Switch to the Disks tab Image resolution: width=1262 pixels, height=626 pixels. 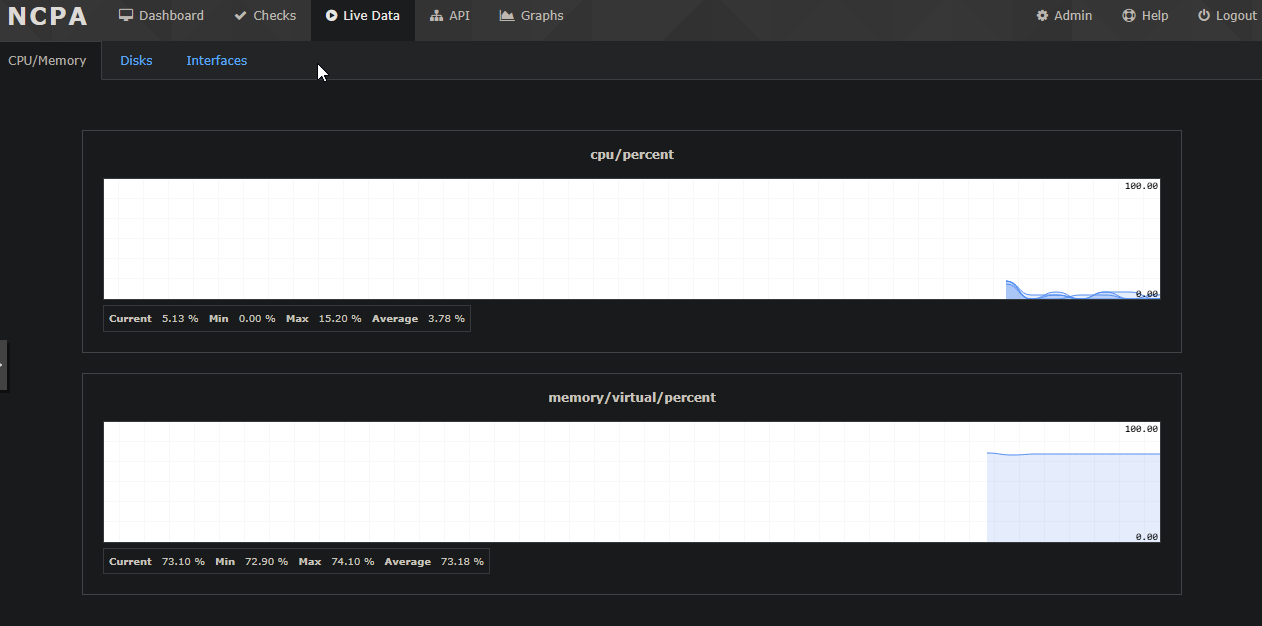136,61
